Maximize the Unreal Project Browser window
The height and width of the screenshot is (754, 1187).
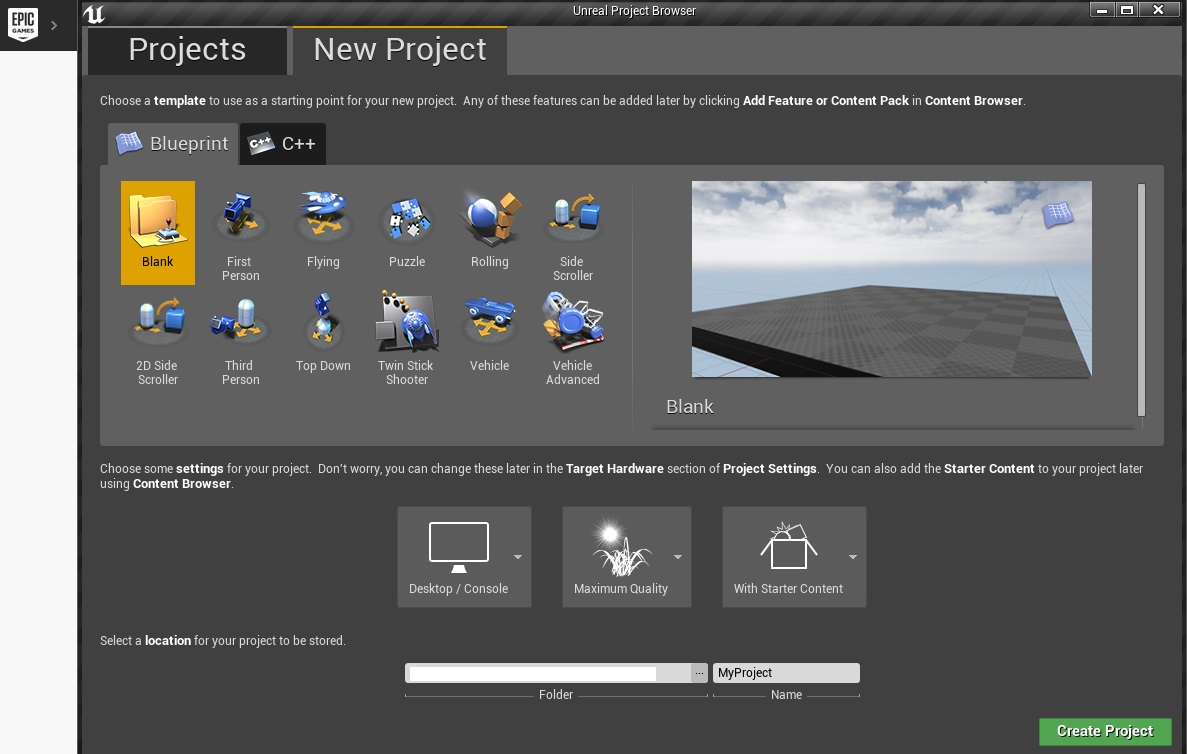click(1127, 10)
